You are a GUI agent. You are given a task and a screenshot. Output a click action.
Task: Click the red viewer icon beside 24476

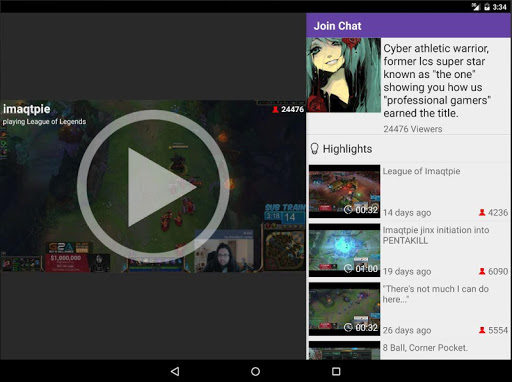[x=275, y=109]
